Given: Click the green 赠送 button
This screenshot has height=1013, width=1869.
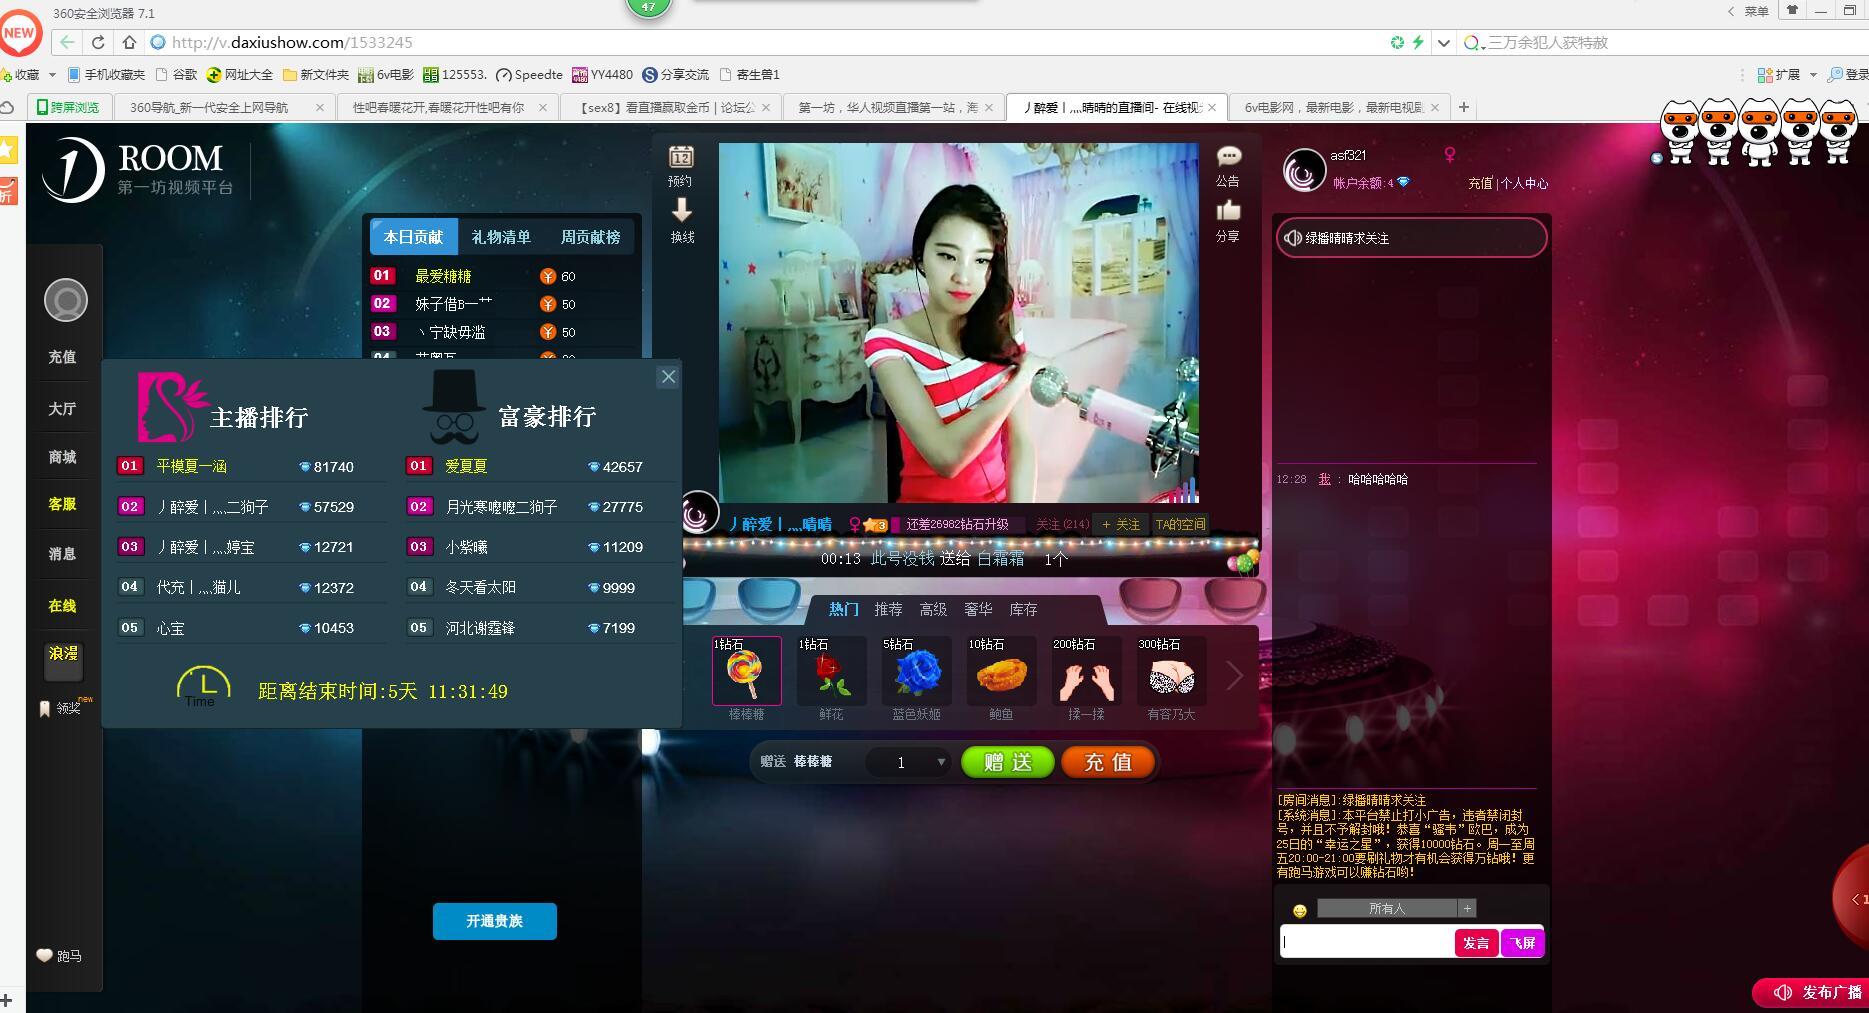Looking at the screenshot, I should pos(1007,763).
